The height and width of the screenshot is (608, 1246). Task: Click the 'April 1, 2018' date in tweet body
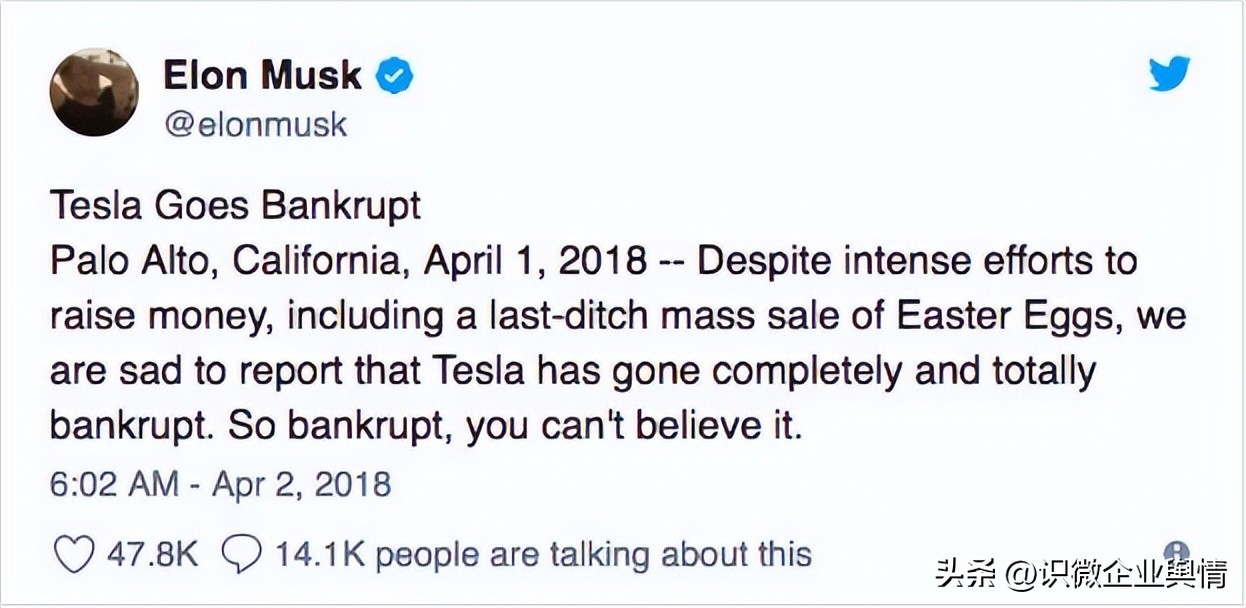coord(534,261)
